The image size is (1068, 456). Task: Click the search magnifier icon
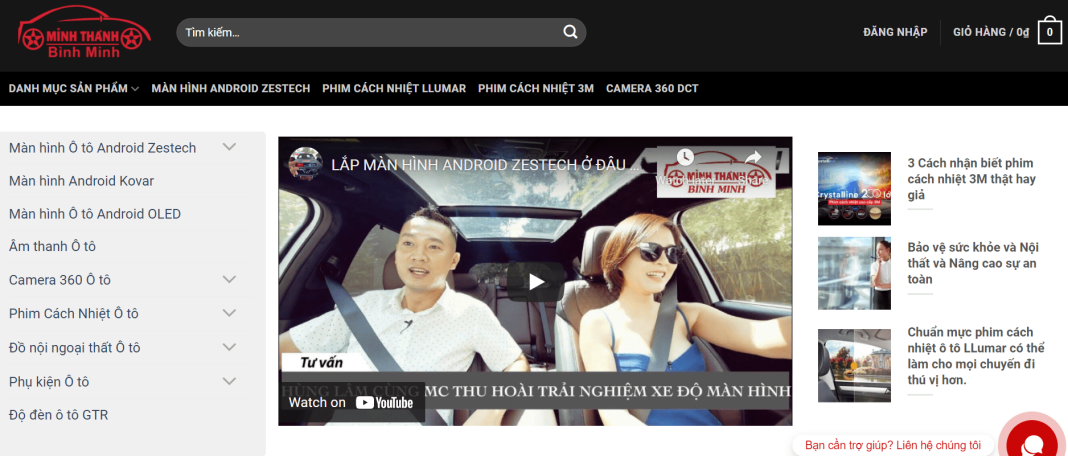point(570,32)
